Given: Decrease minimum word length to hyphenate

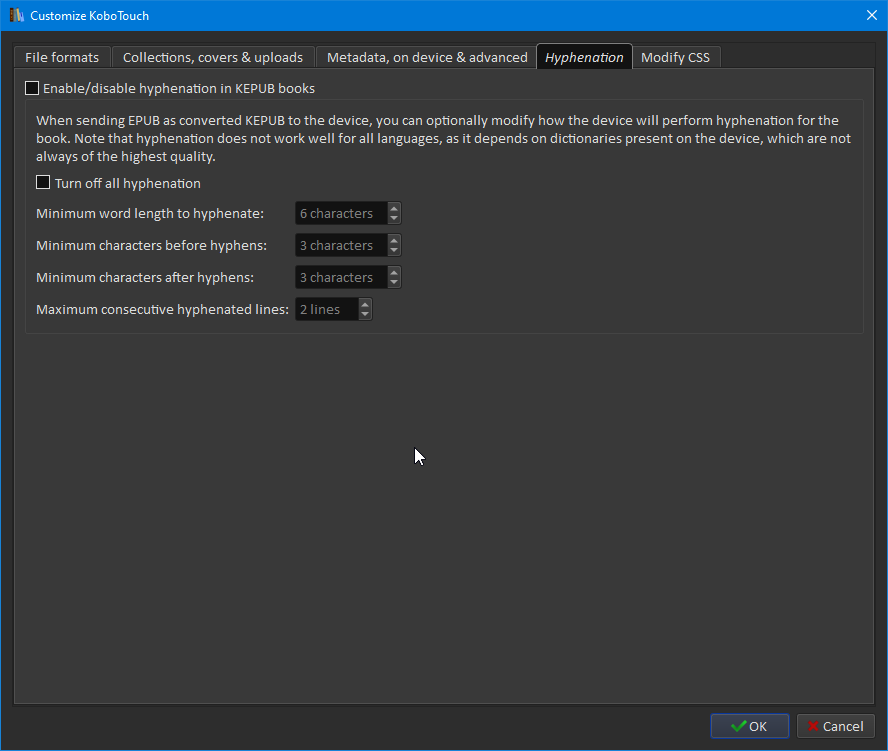Looking at the screenshot, I should [394, 219].
